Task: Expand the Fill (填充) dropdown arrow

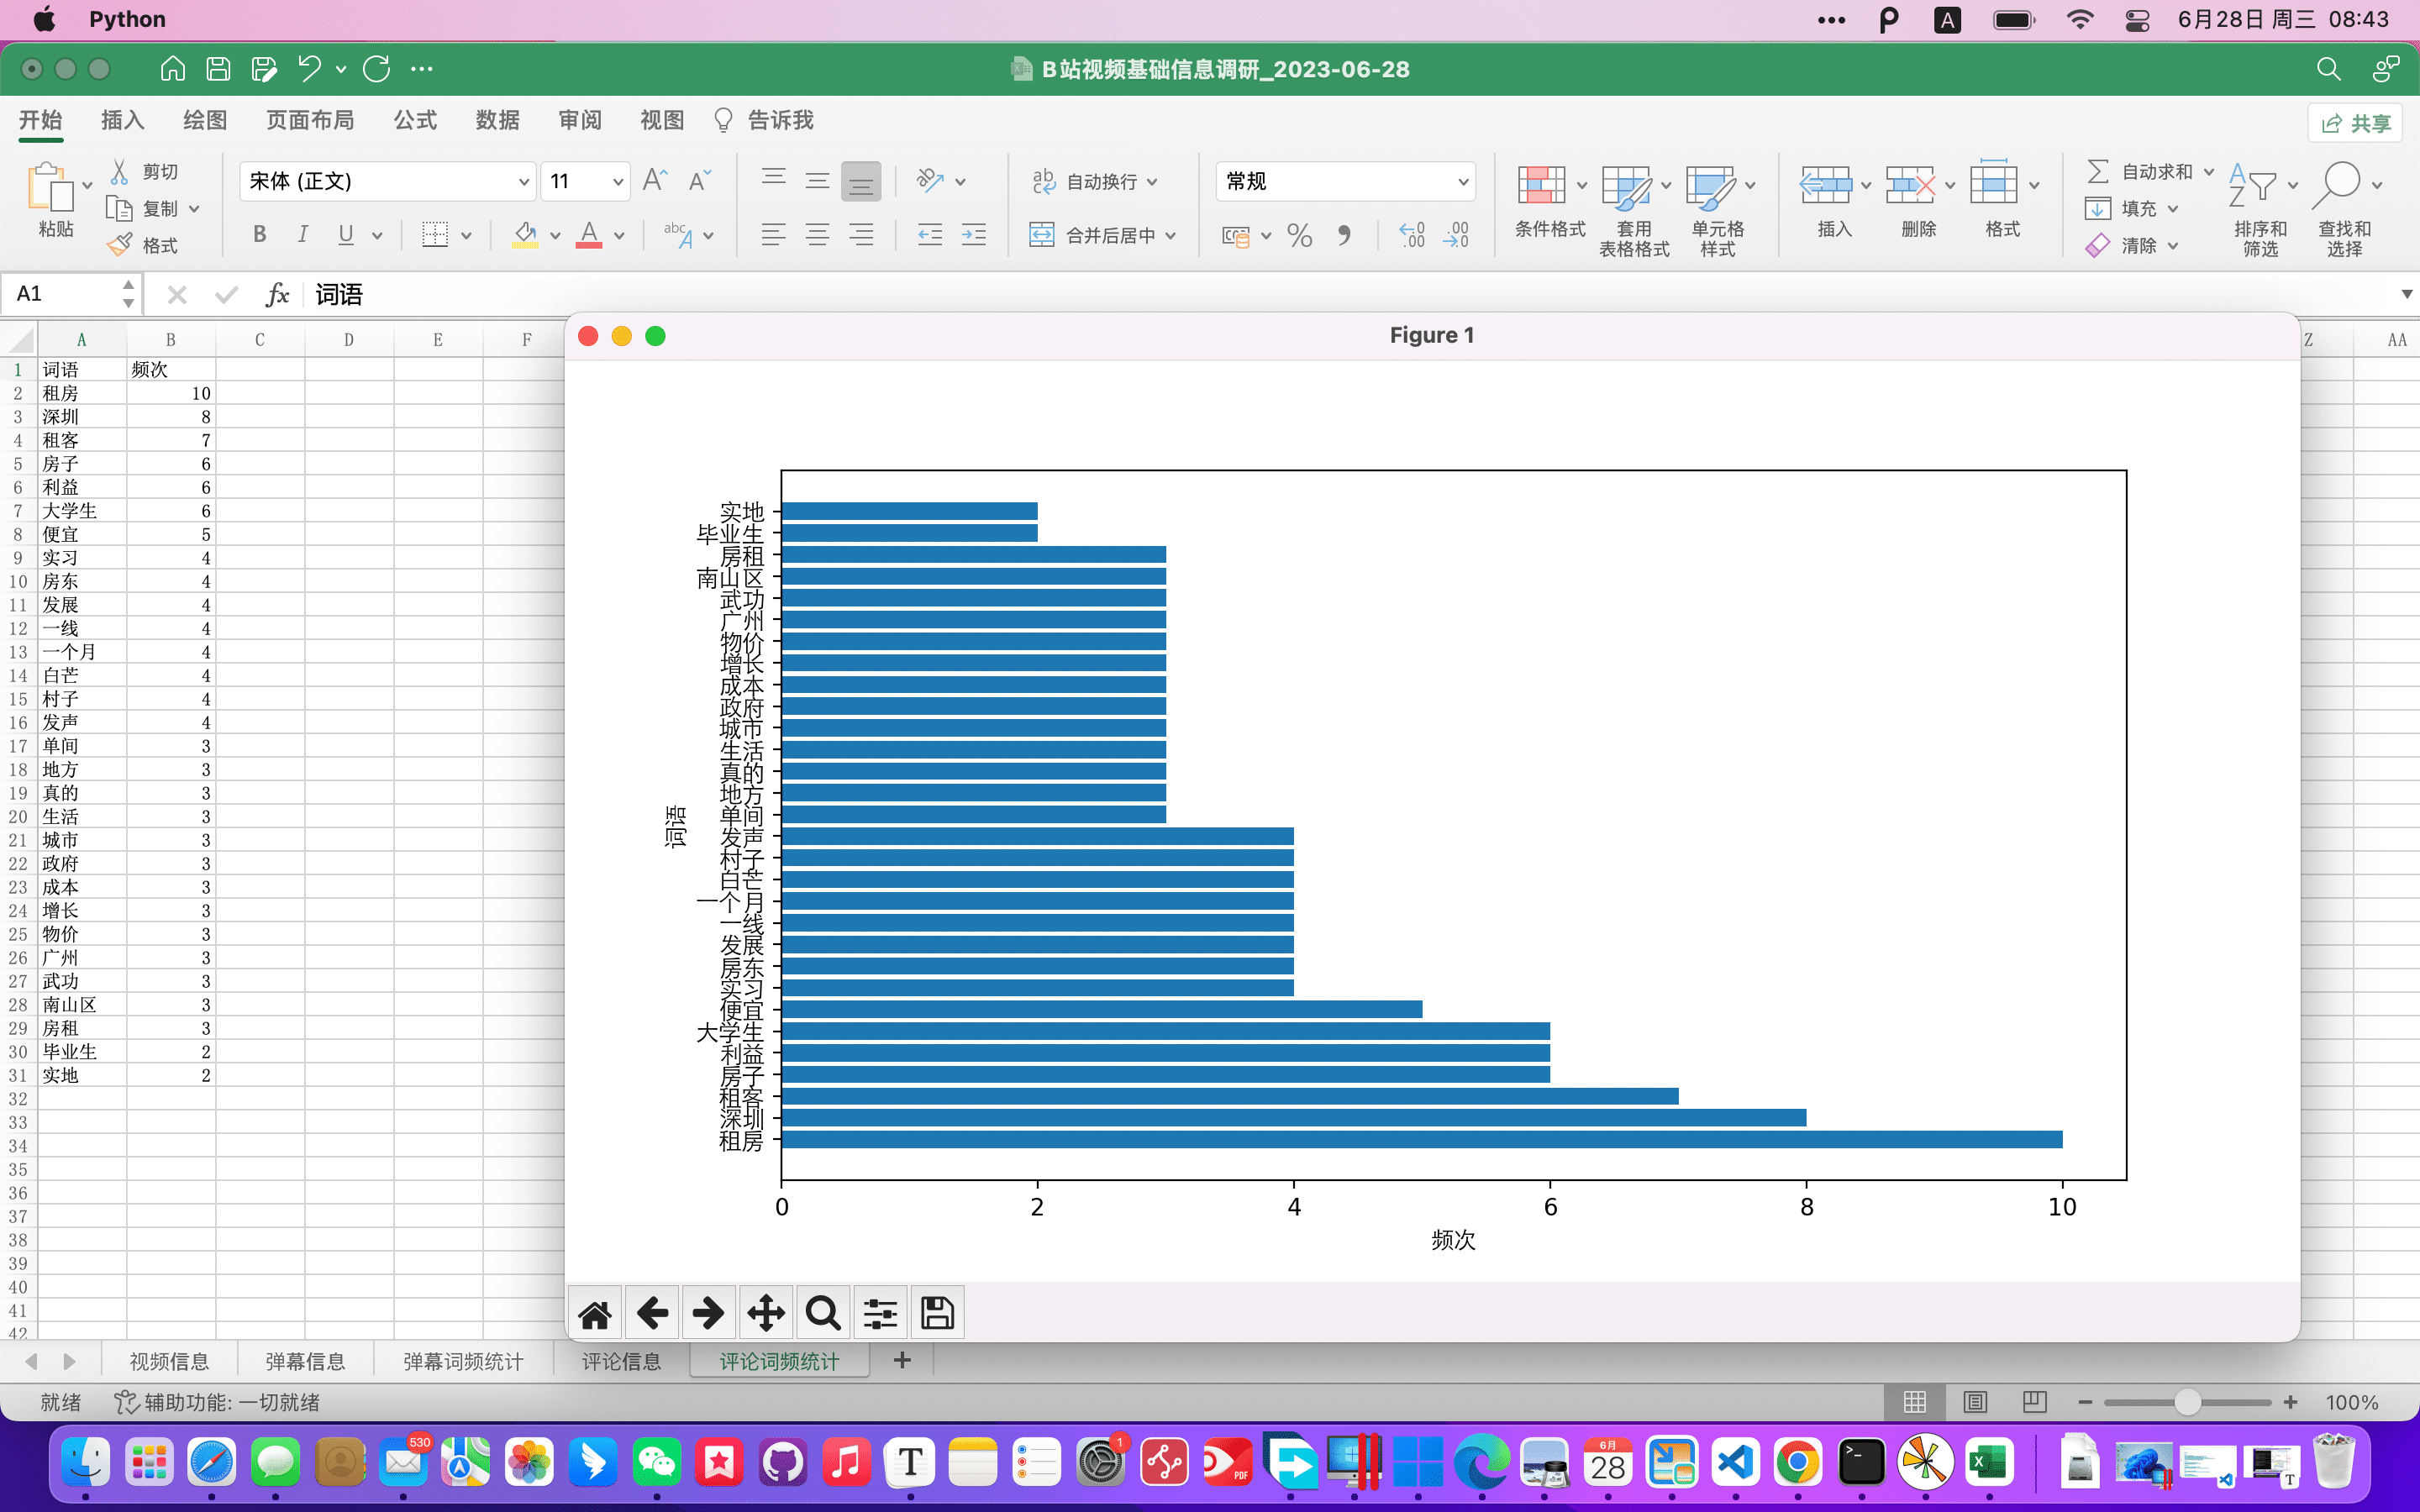Action: pyautogui.click(x=2173, y=209)
